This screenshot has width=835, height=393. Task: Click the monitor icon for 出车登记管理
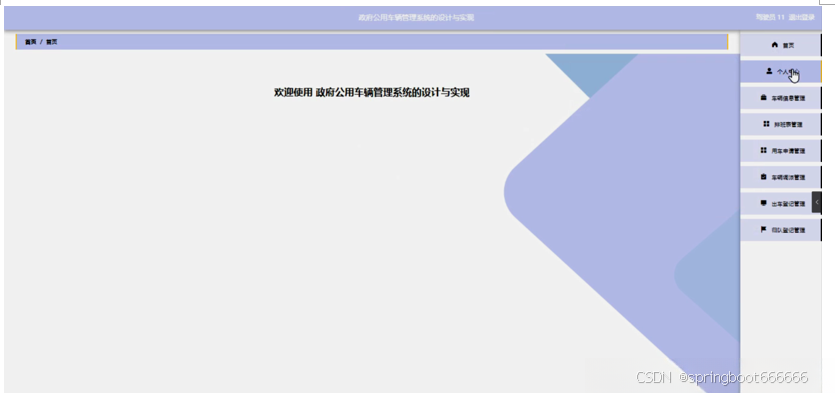763,203
